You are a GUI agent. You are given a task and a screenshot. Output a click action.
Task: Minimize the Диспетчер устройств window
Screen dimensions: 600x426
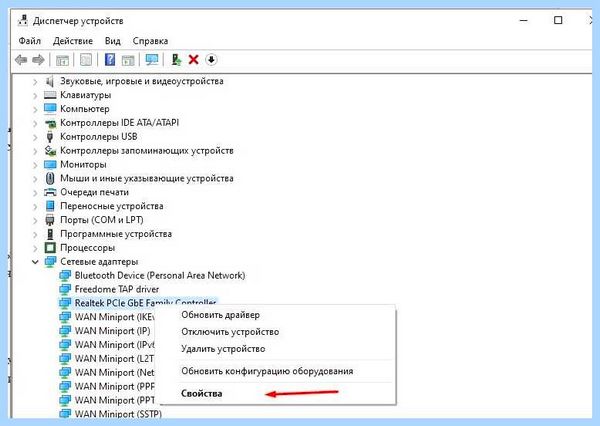524,20
